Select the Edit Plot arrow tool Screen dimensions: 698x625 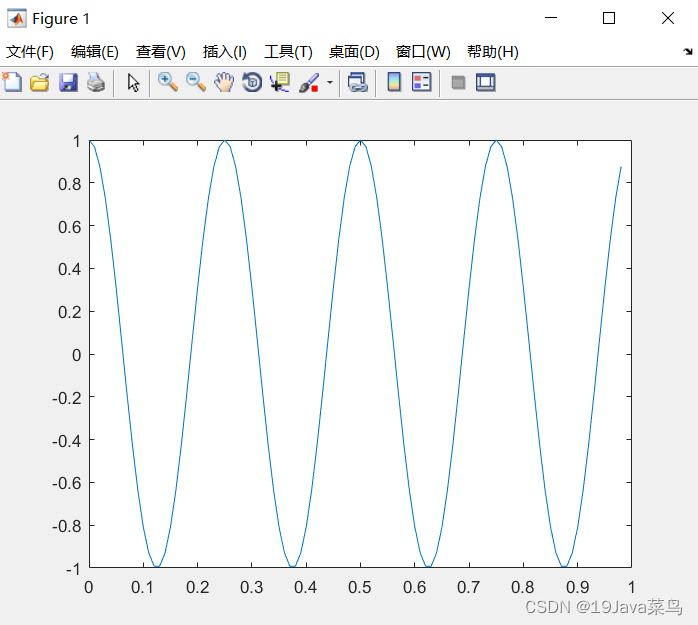pos(133,83)
